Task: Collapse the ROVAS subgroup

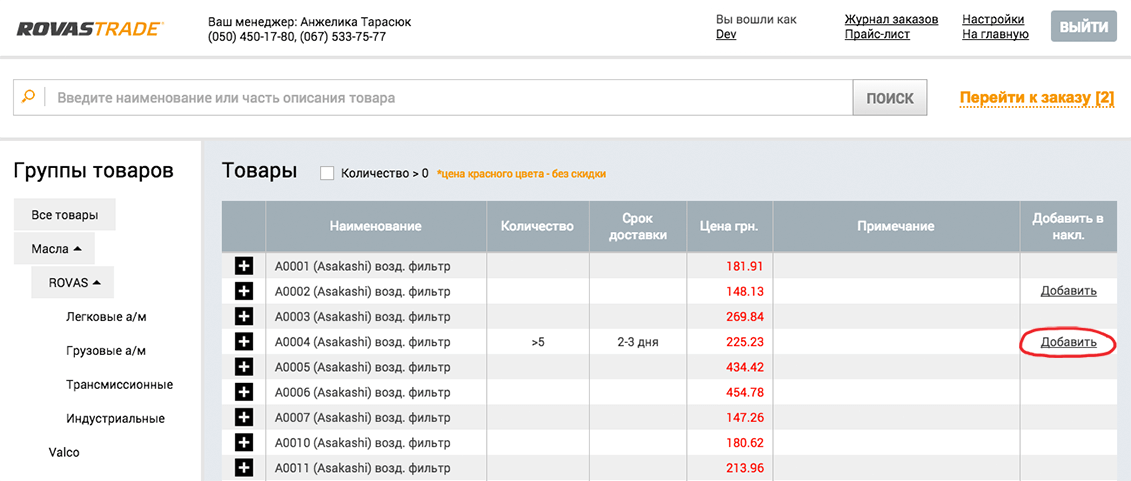Action: pyautogui.click(x=72, y=283)
